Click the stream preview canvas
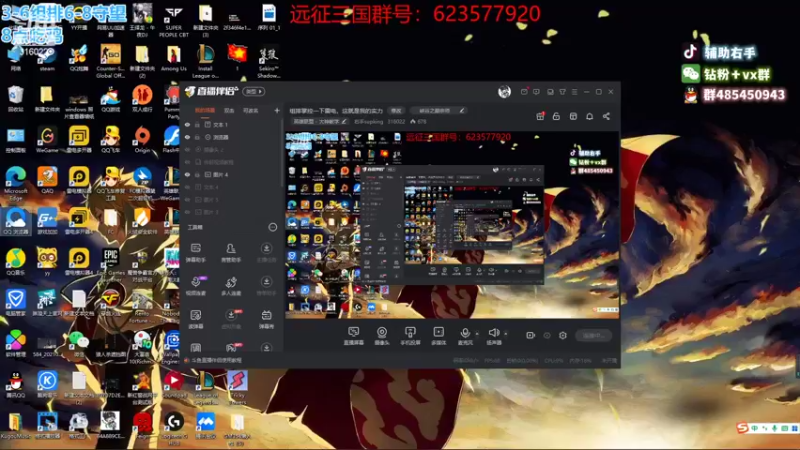This screenshot has height=450, width=800. click(452, 224)
